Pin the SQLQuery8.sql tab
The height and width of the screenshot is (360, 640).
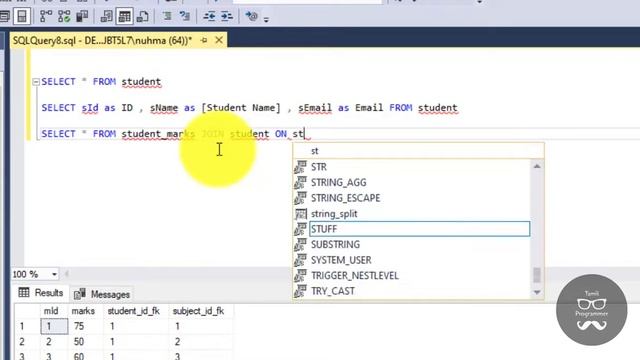click(204, 40)
